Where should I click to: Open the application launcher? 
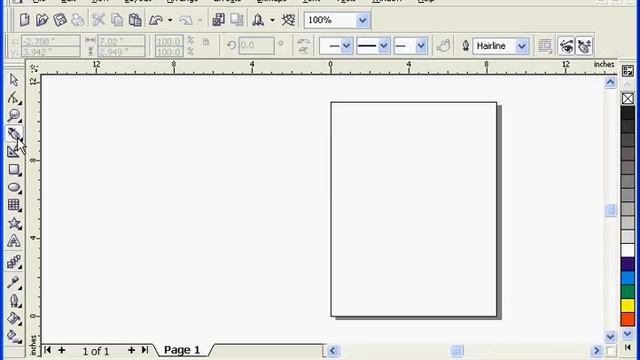[258, 20]
